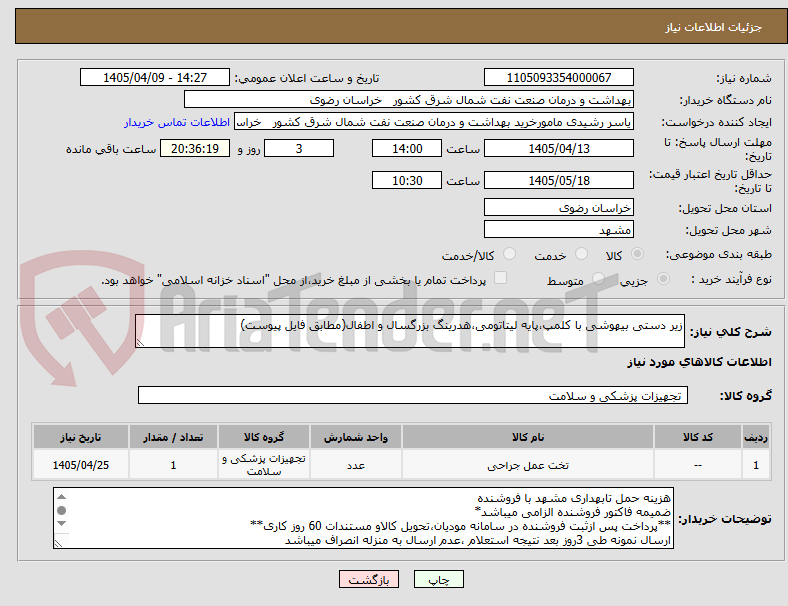Click the واحد شمارش column header
Screen dimensions: 788x606
(x=356, y=437)
